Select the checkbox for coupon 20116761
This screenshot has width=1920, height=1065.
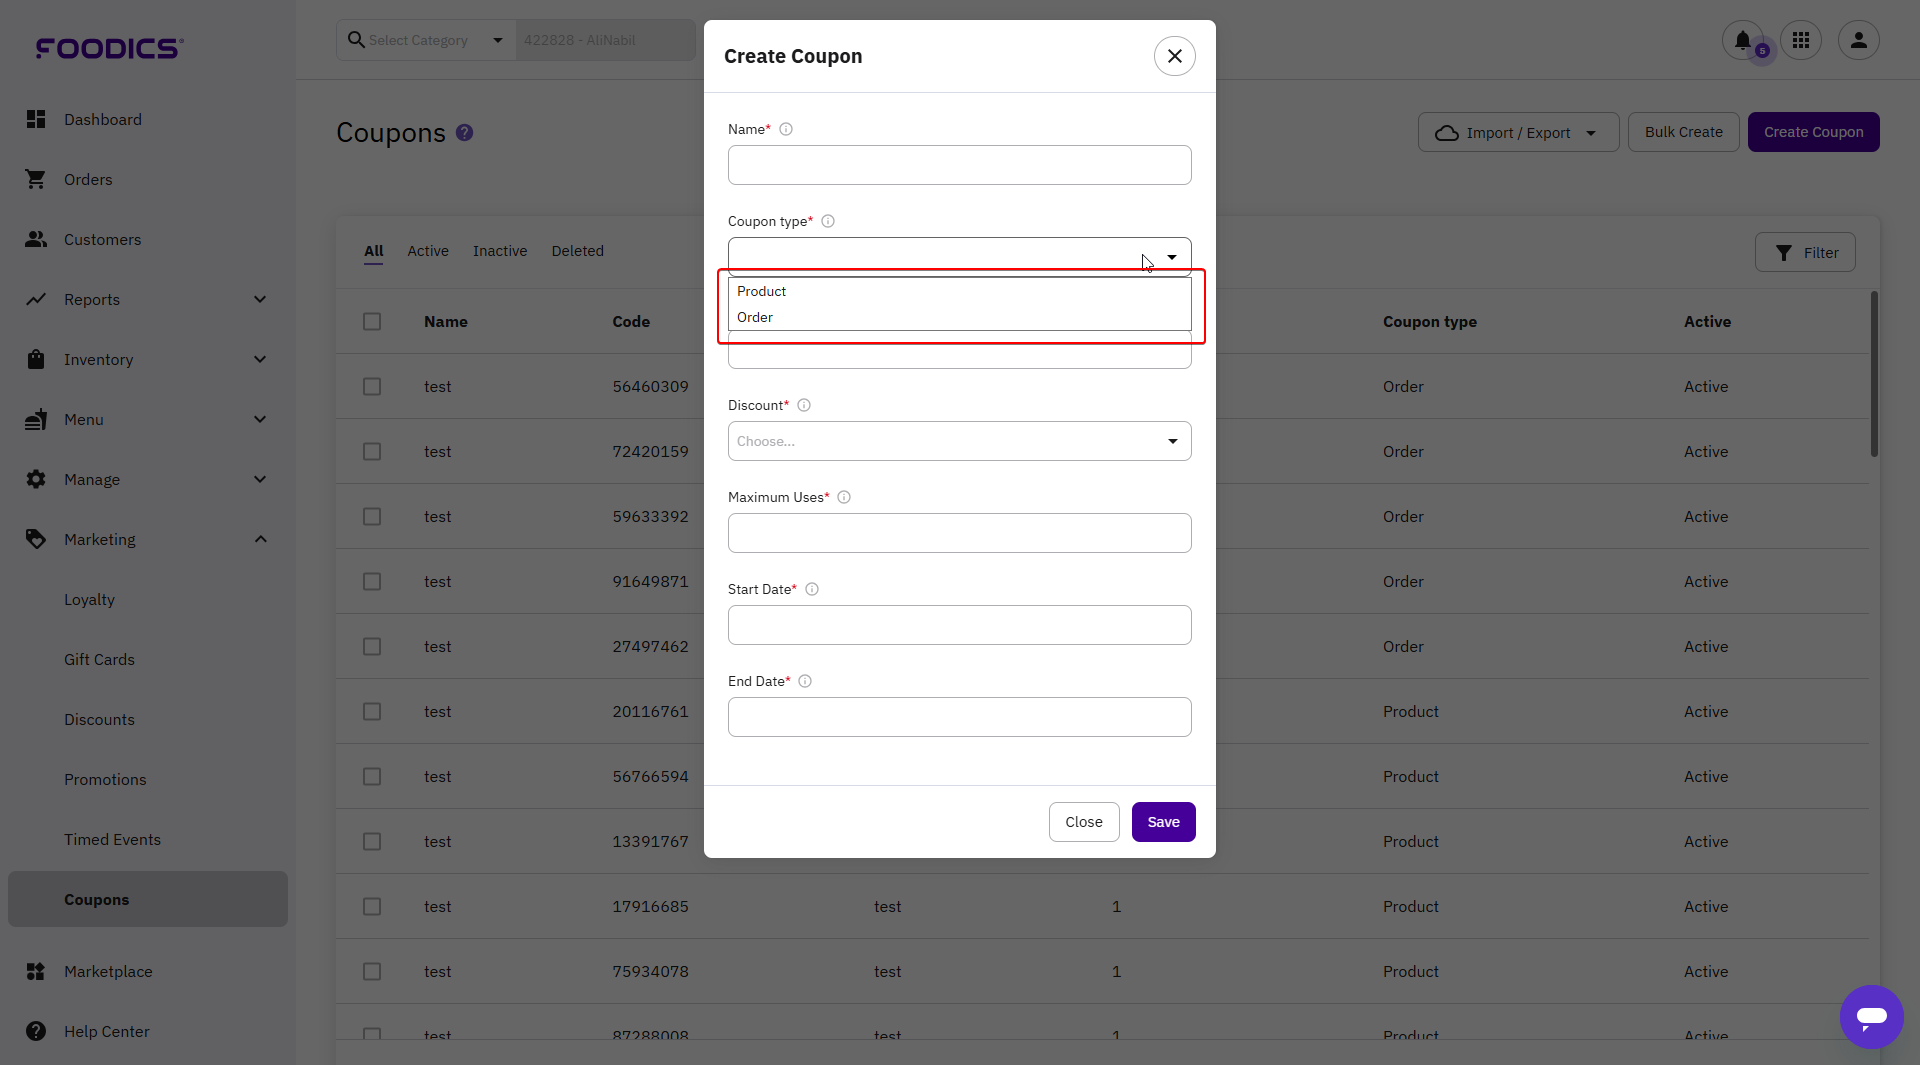click(x=372, y=712)
